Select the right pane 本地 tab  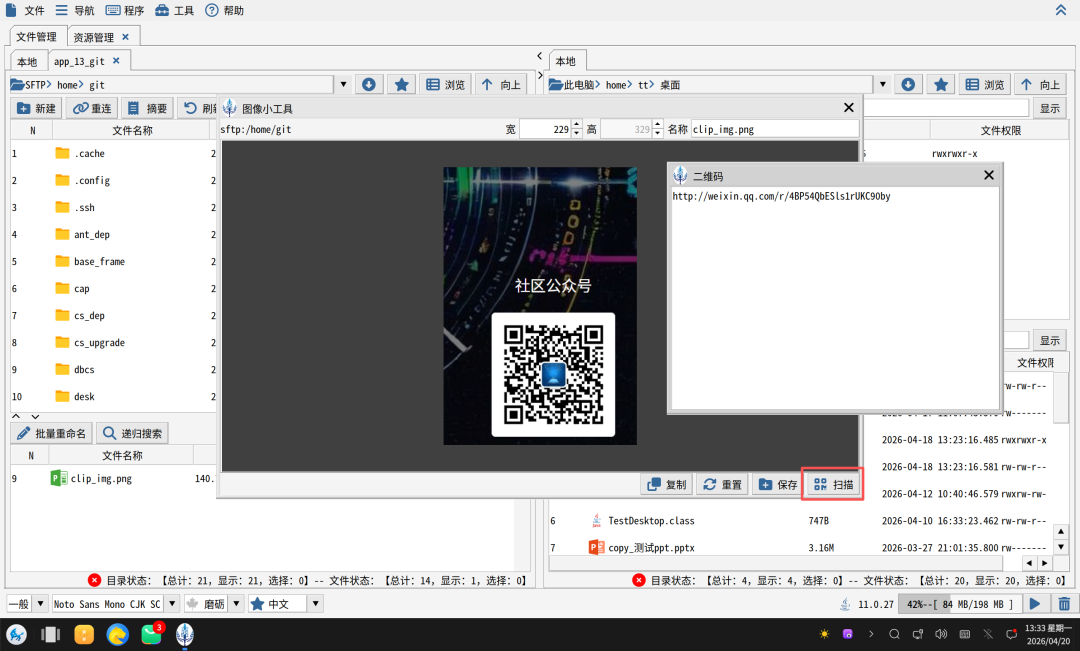click(565, 61)
